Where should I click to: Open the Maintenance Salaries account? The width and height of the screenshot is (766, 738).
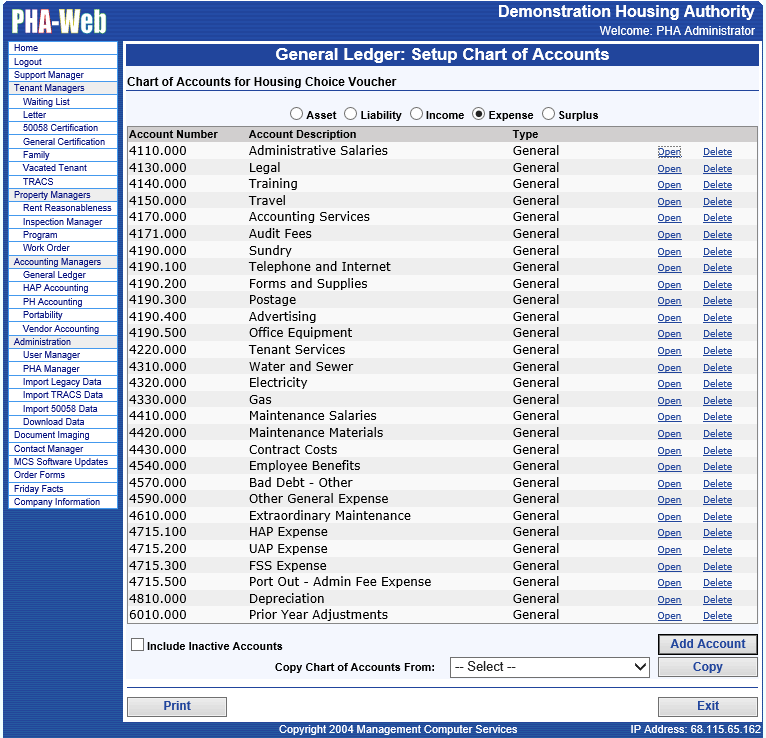(669, 417)
